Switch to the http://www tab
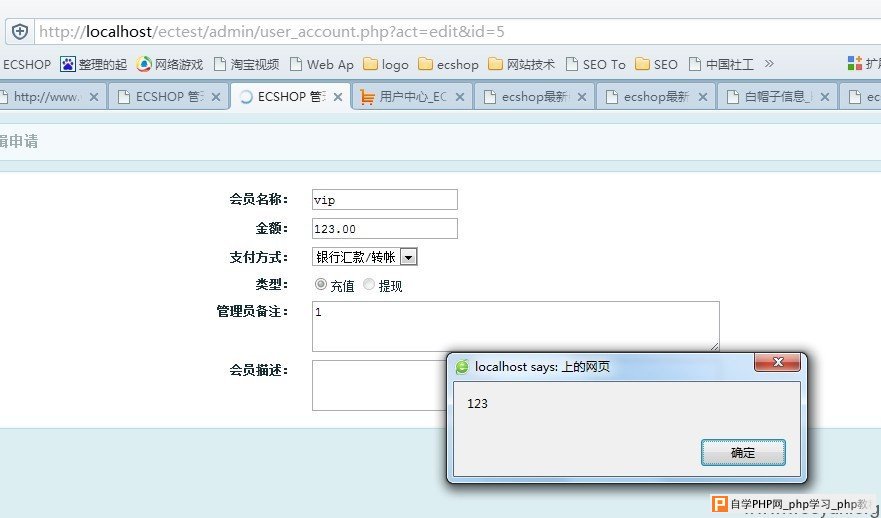The height and width of the screenshot is (518, 881). [x=48, y=97]
